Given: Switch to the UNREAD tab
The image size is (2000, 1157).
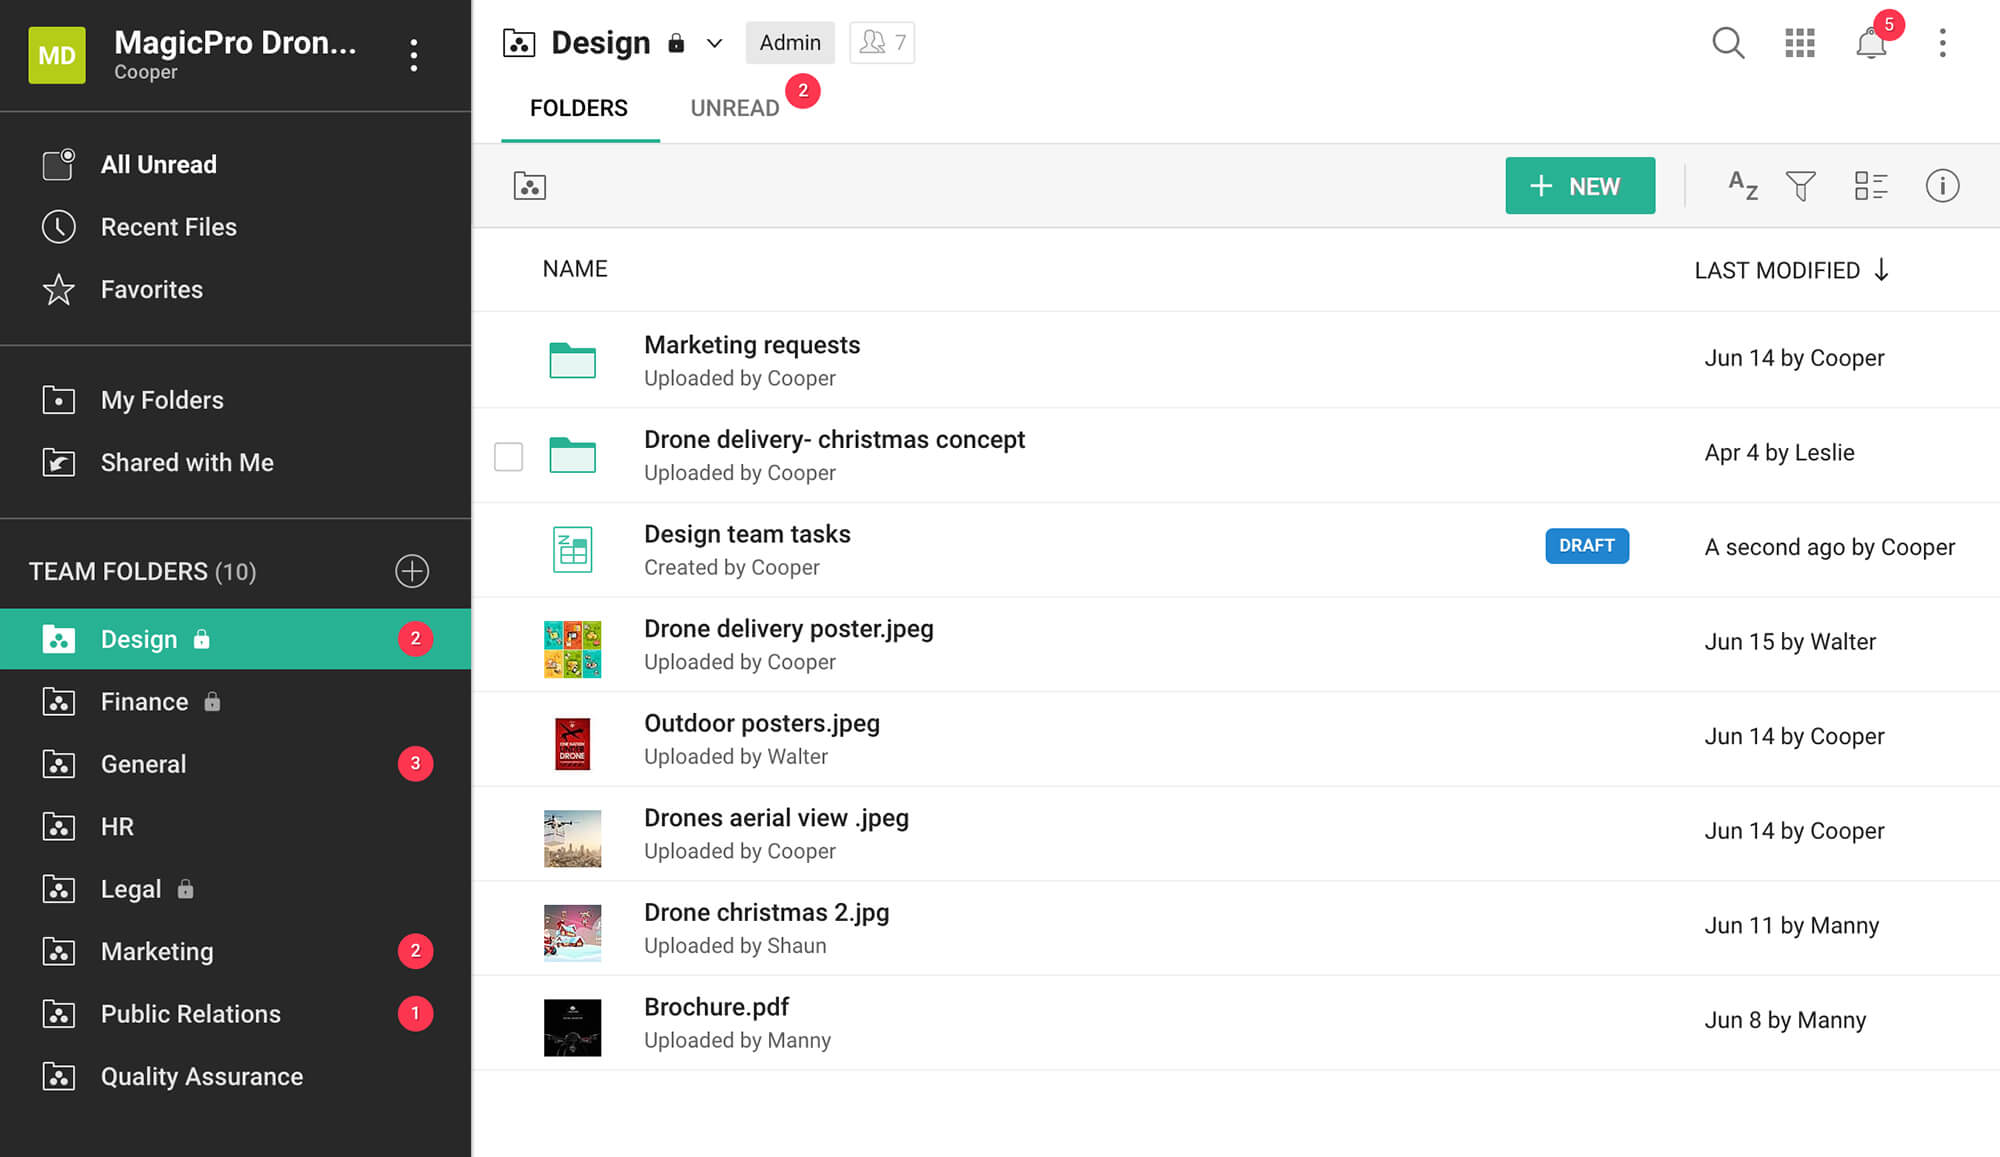Looking at the screenshot, I should tap(735, 108).
